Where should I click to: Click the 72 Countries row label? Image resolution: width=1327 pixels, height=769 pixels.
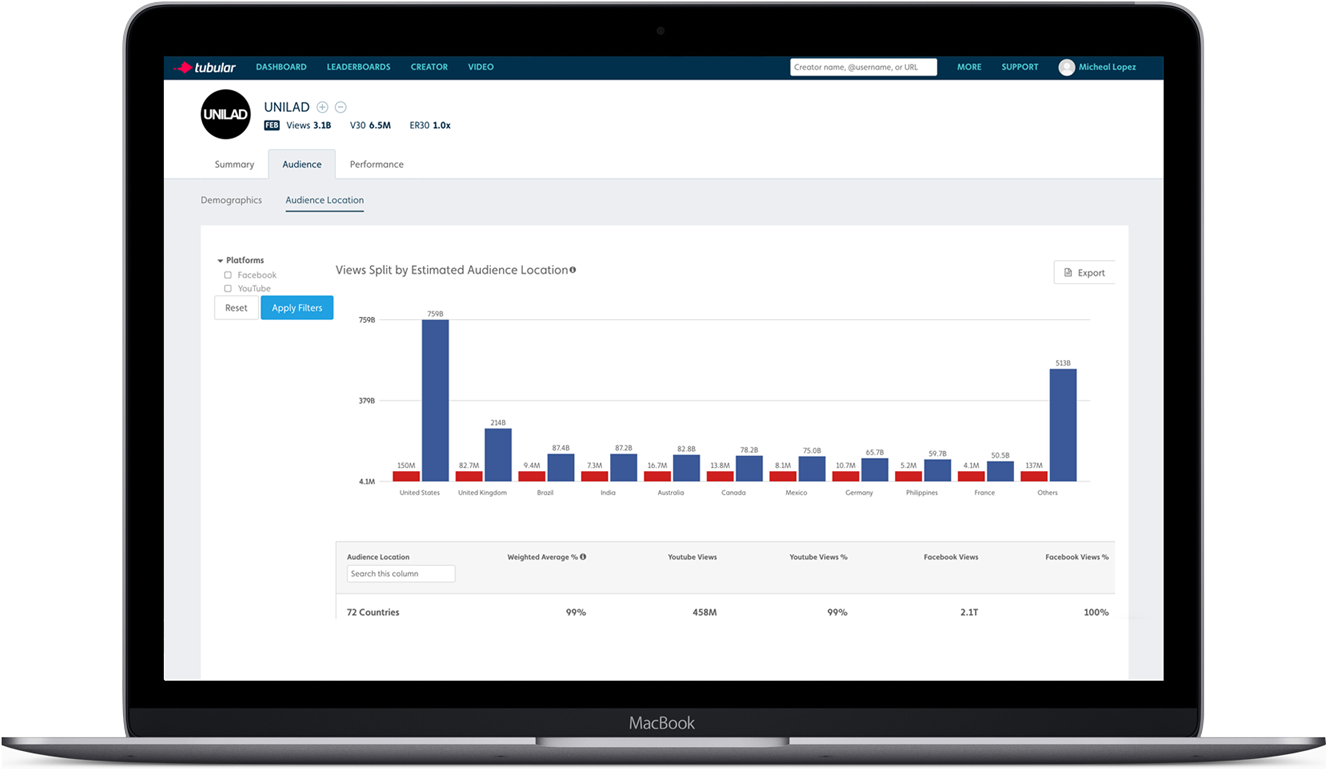pos(373,612)
